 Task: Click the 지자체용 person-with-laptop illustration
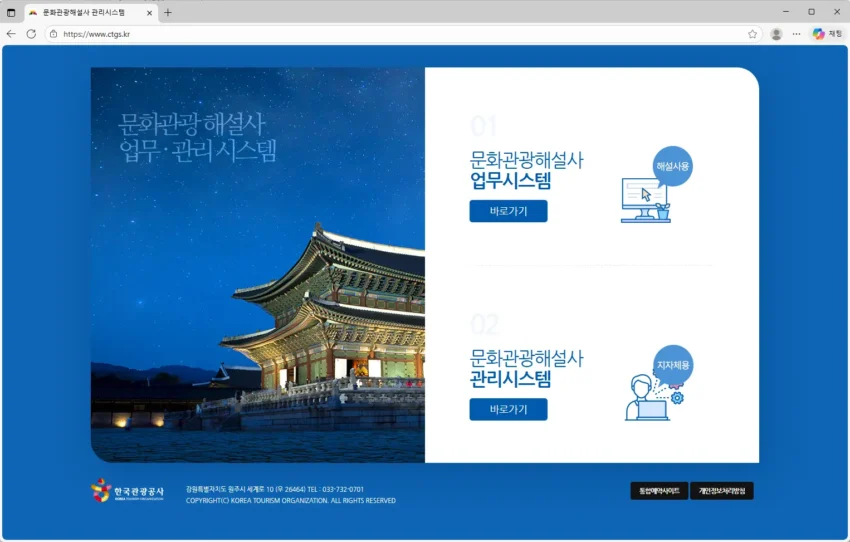point(659,383)
